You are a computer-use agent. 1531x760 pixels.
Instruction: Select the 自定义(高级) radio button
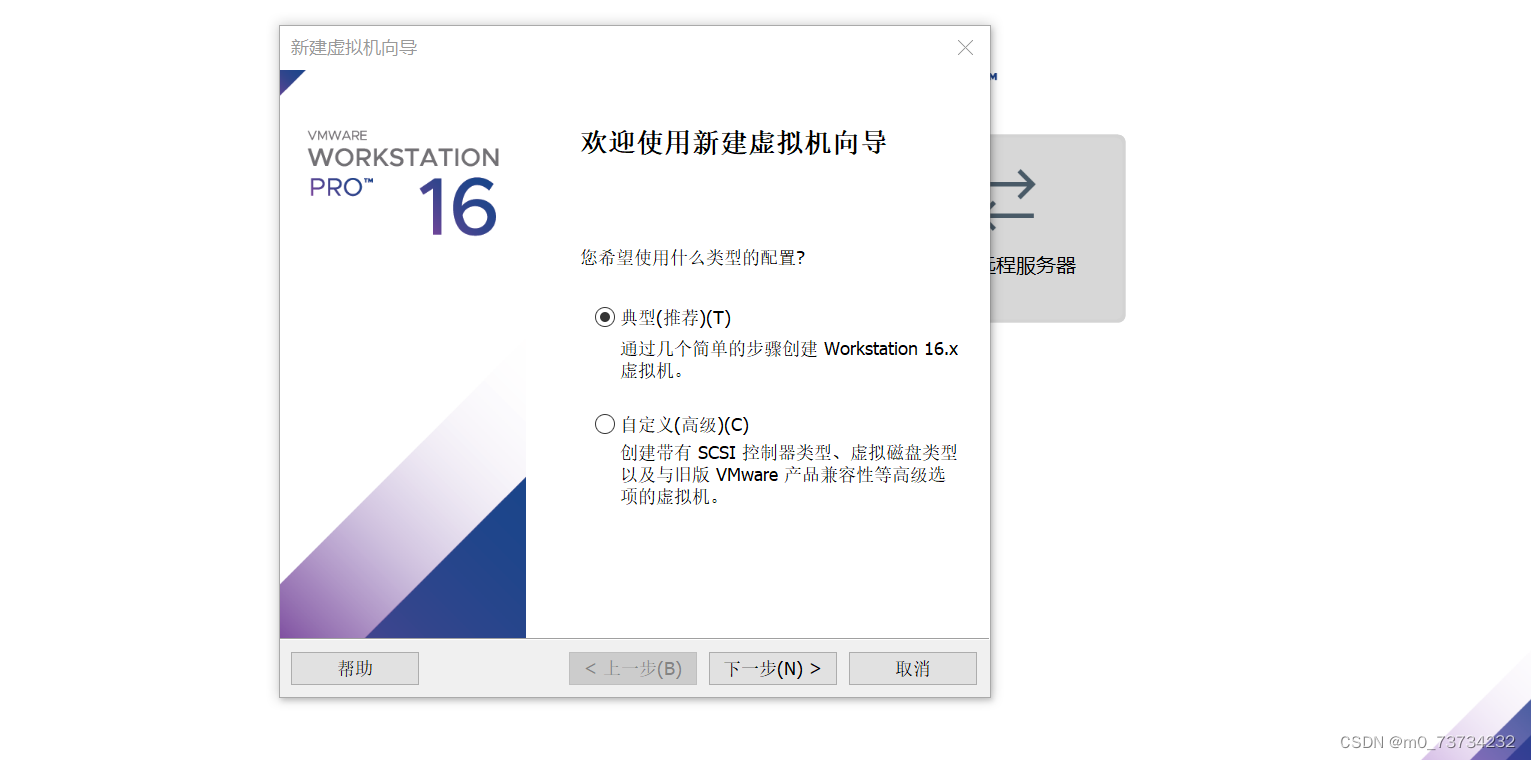point(604,424)
